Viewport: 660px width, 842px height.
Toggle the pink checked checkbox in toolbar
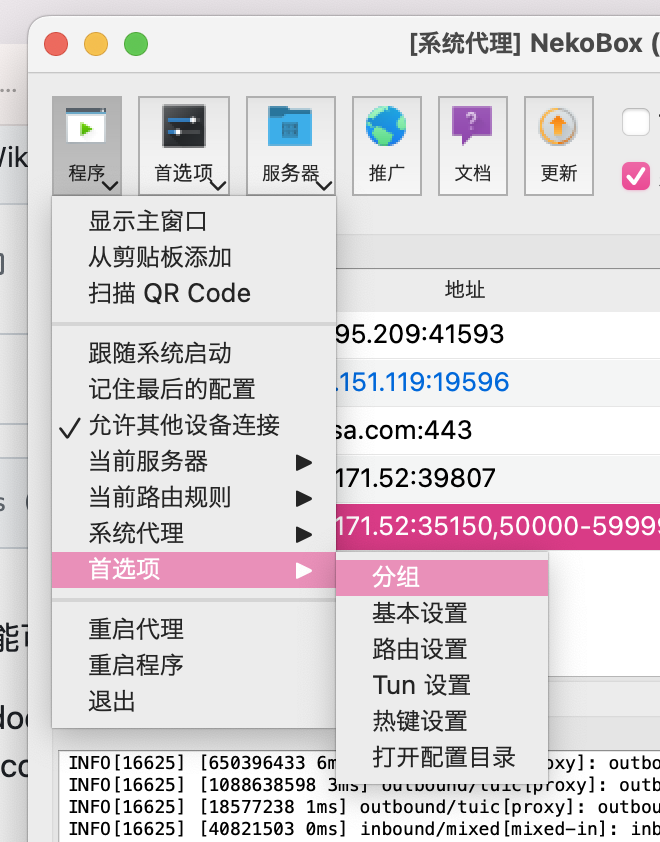636,175
